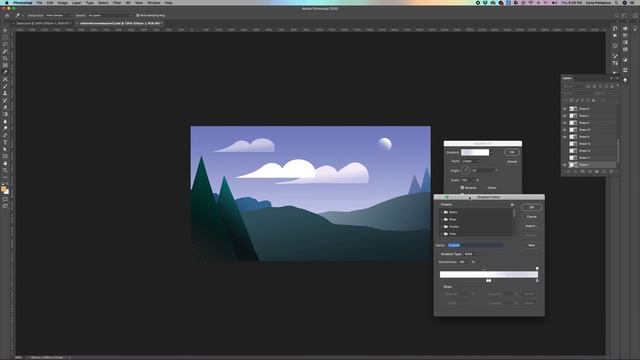Click Cancel in the Gradient Fill dialog

512,162
